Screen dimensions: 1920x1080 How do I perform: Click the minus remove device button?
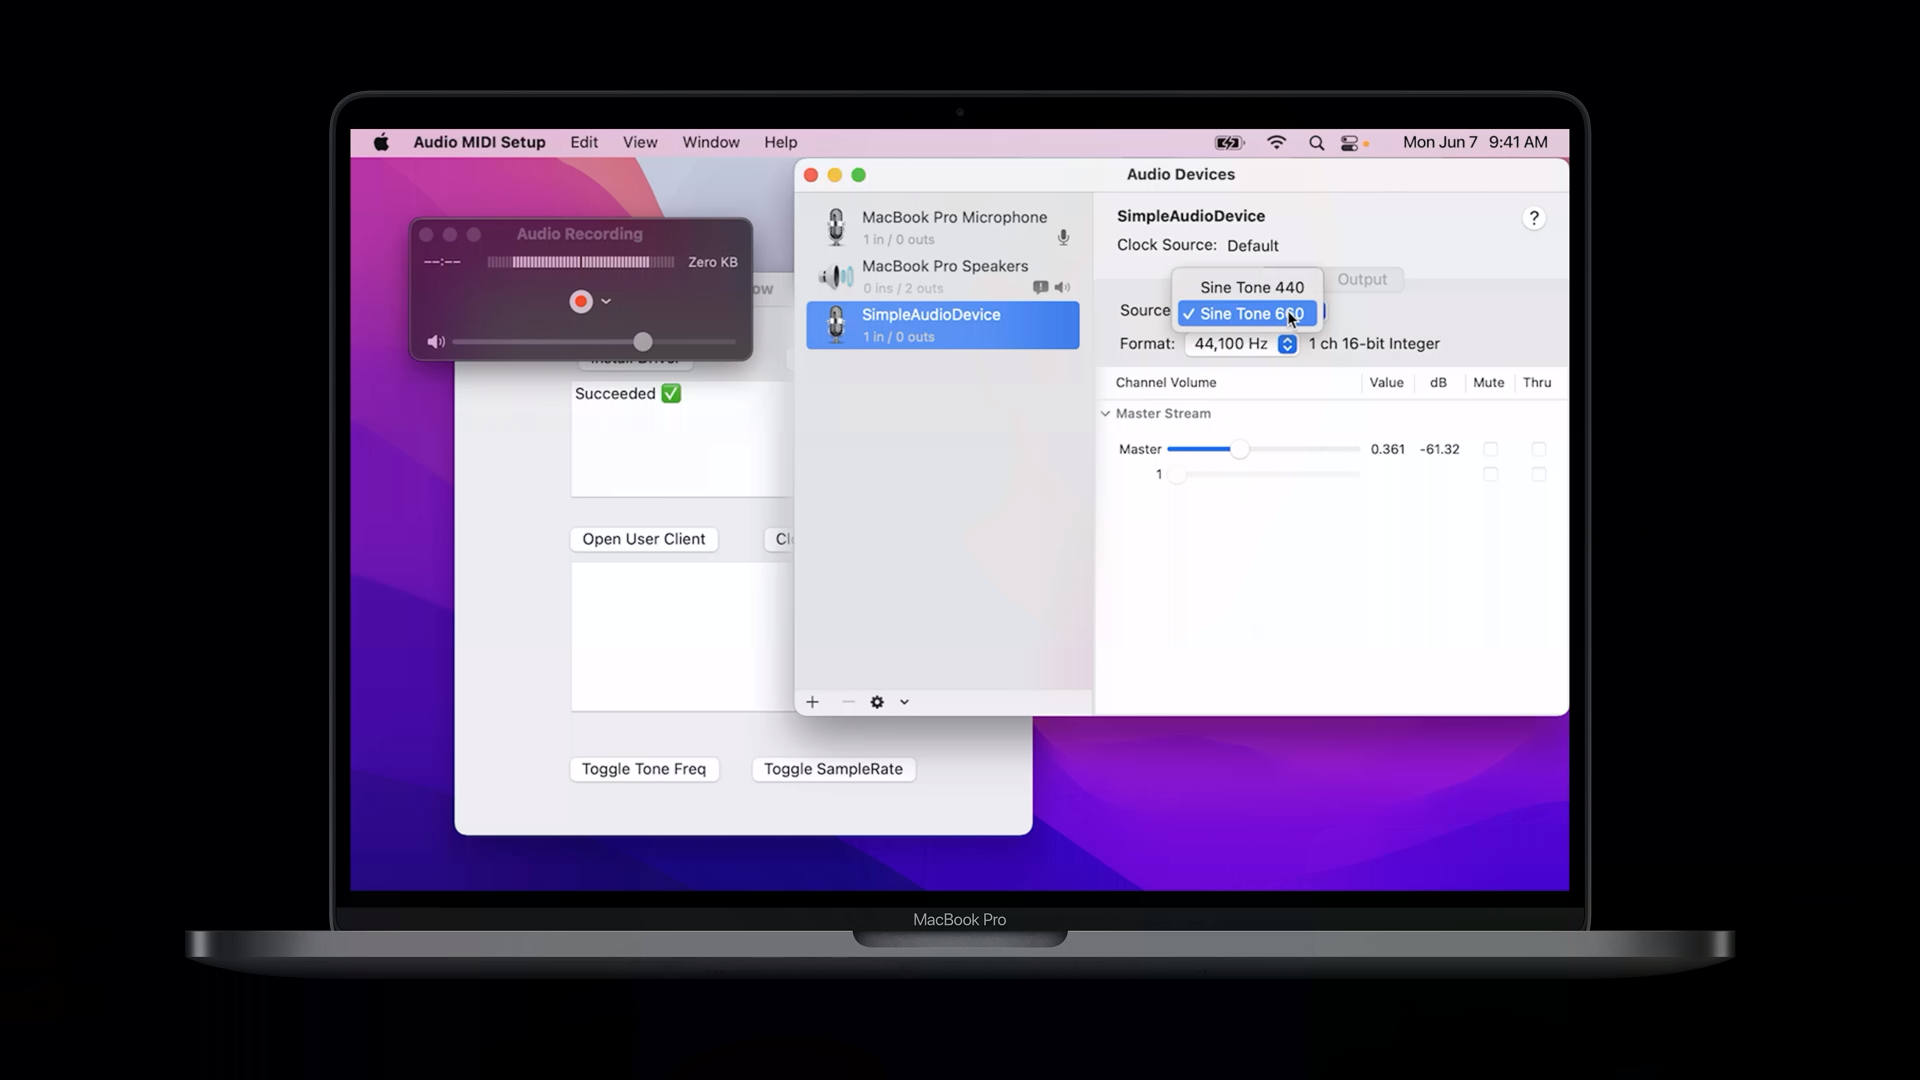tap(848, 702)
